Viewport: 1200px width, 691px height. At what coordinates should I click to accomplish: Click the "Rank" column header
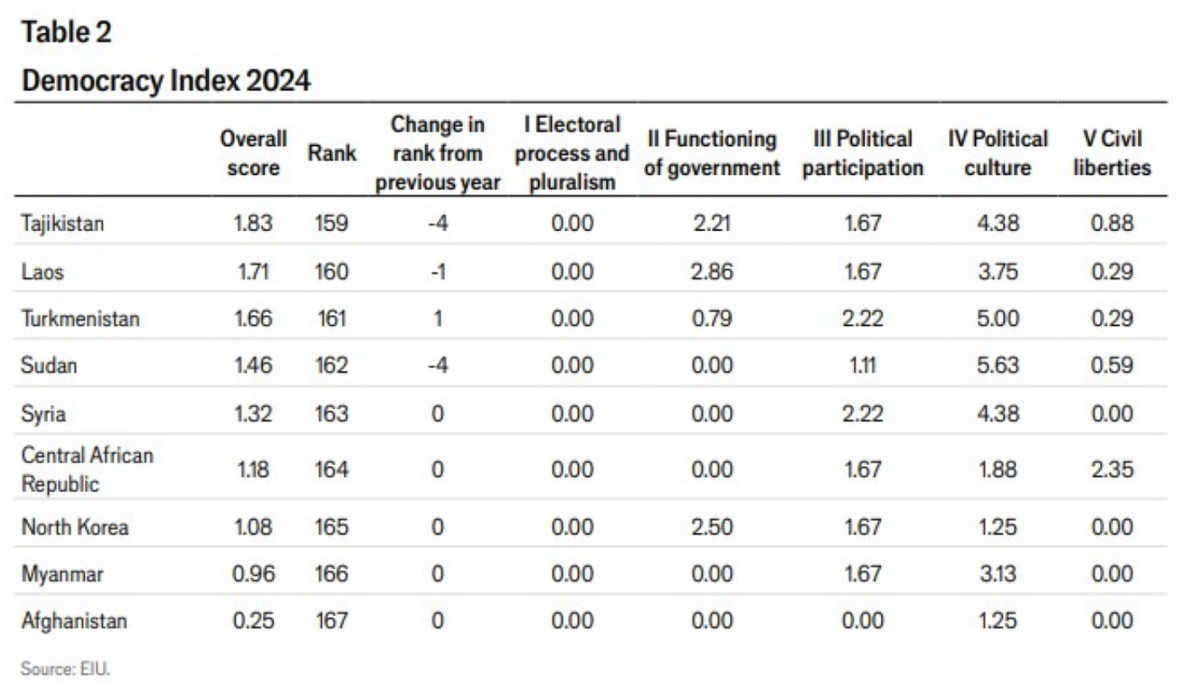[325, 153]
